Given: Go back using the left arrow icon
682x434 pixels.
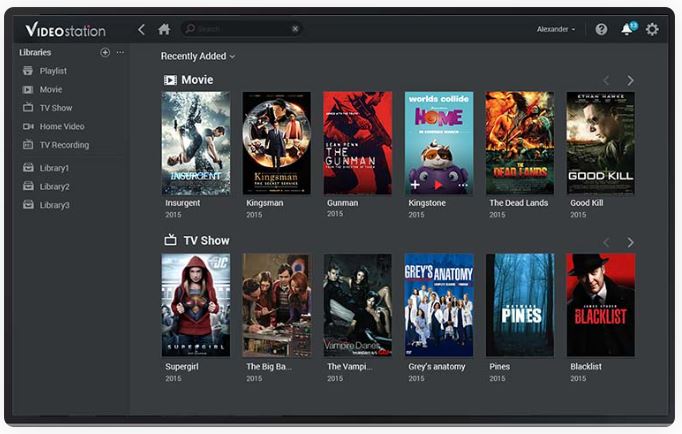Looking at the screenshot, I should tap(141, 29).
